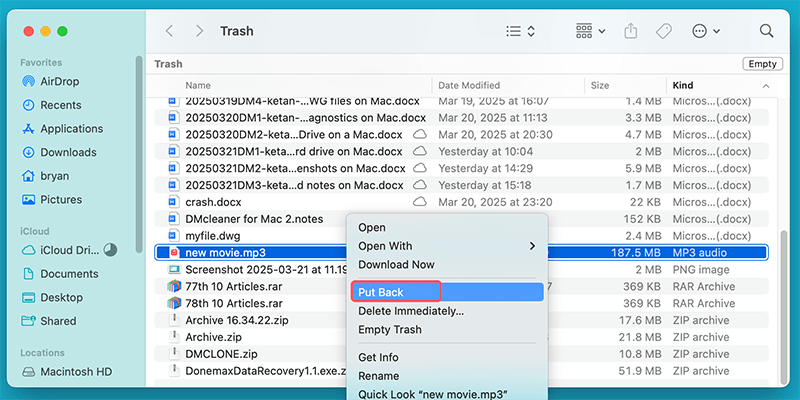
Task: Select 78th 10 Articles.rar
Action: (234, 303)
